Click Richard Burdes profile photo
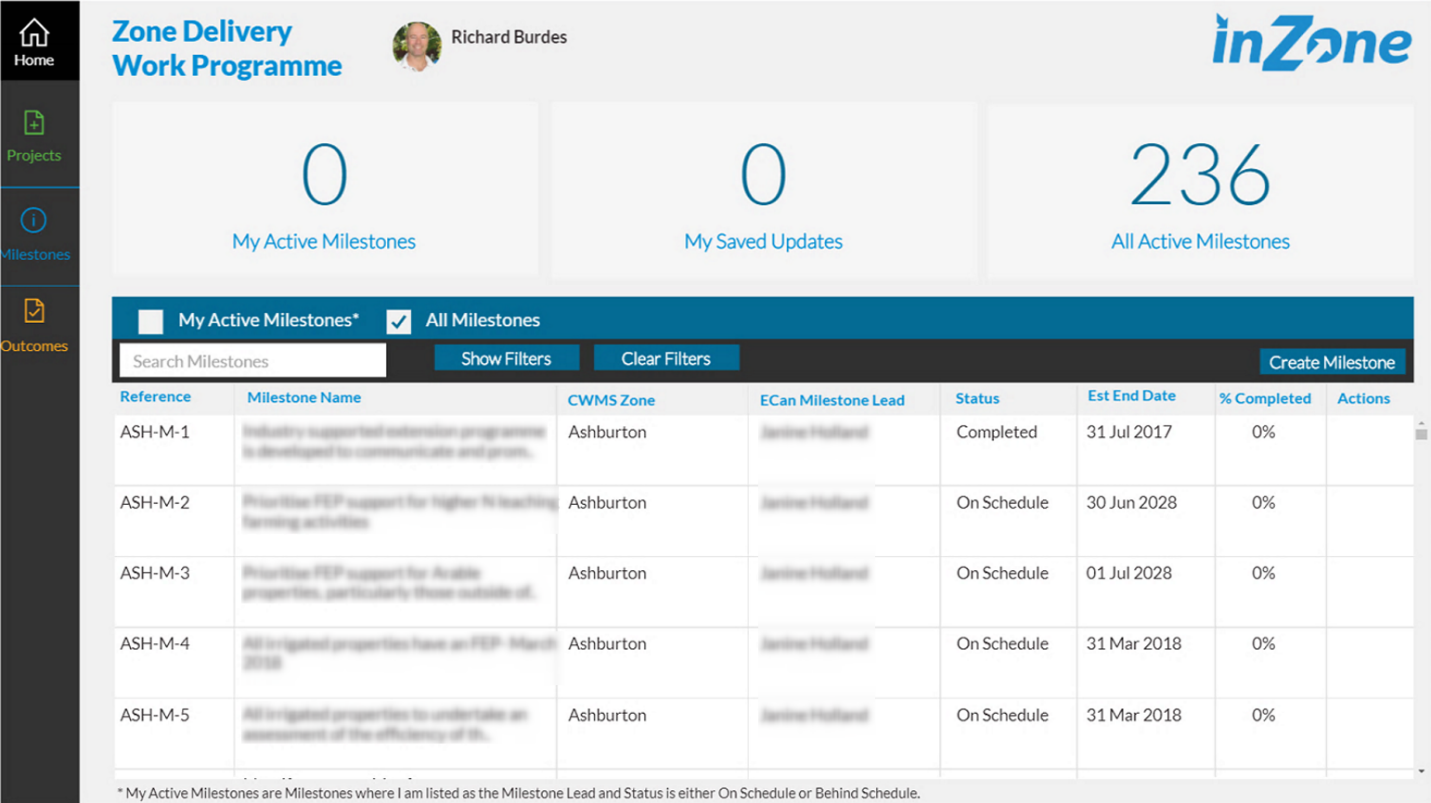The width and height of the screenshot is (1431, 803). click(417, 46)
